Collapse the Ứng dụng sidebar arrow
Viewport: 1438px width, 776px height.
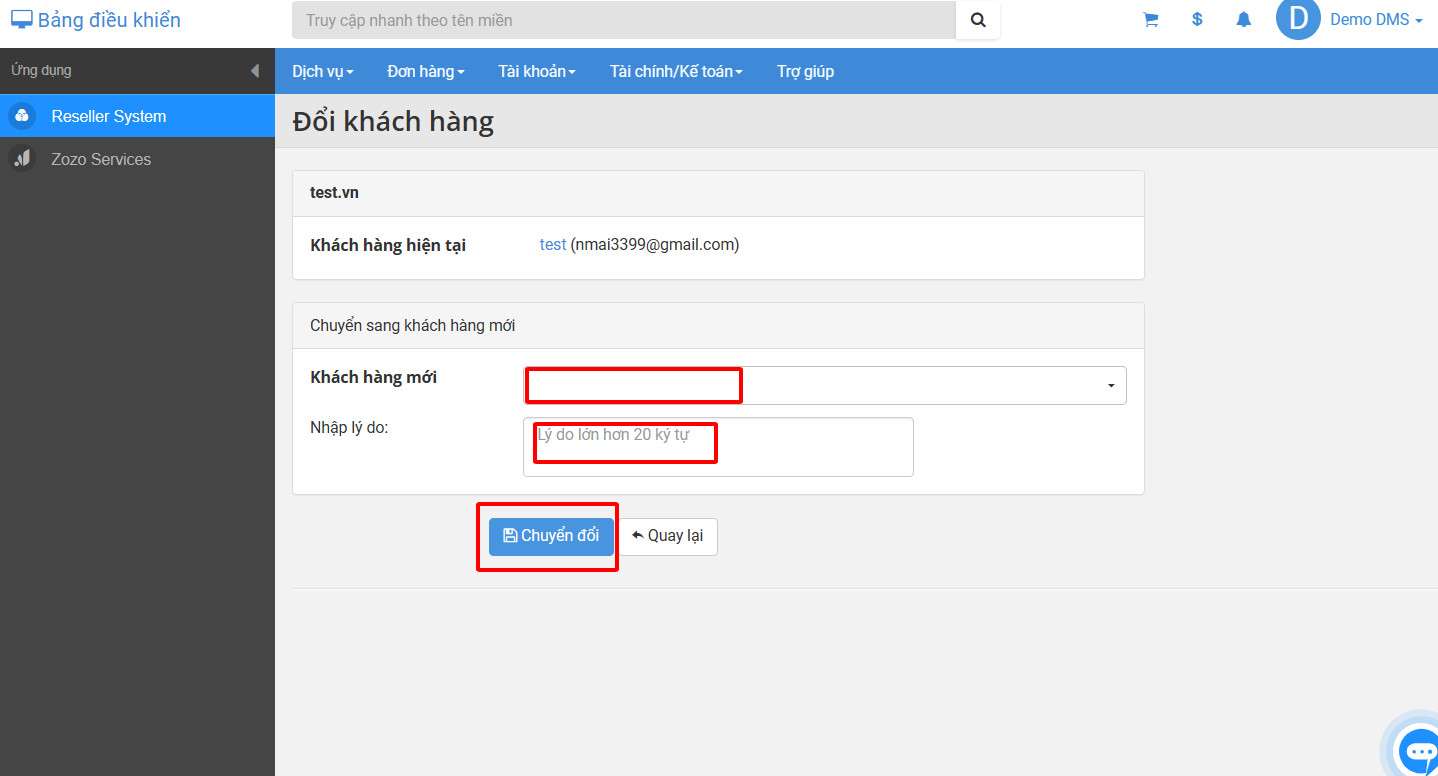click(254, 71)
